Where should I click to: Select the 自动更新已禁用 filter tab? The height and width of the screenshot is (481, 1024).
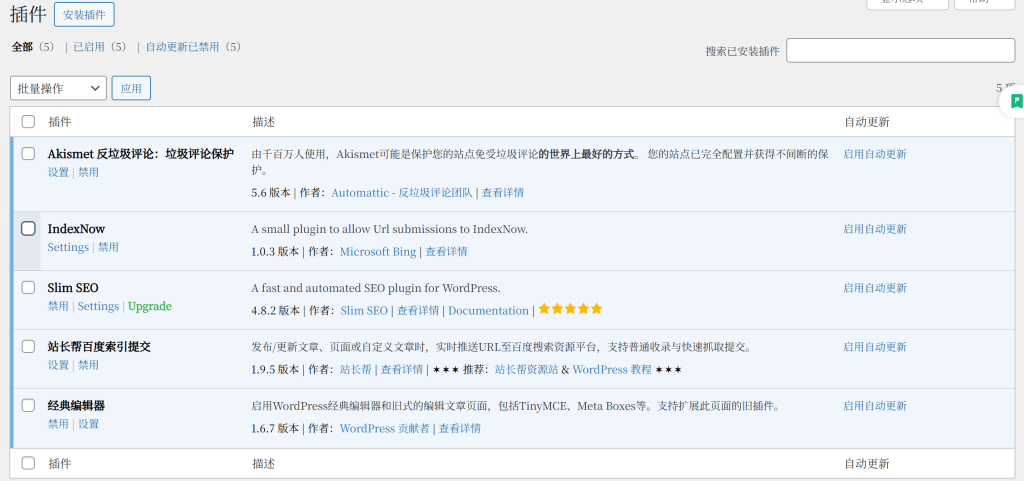coord(182,47)
